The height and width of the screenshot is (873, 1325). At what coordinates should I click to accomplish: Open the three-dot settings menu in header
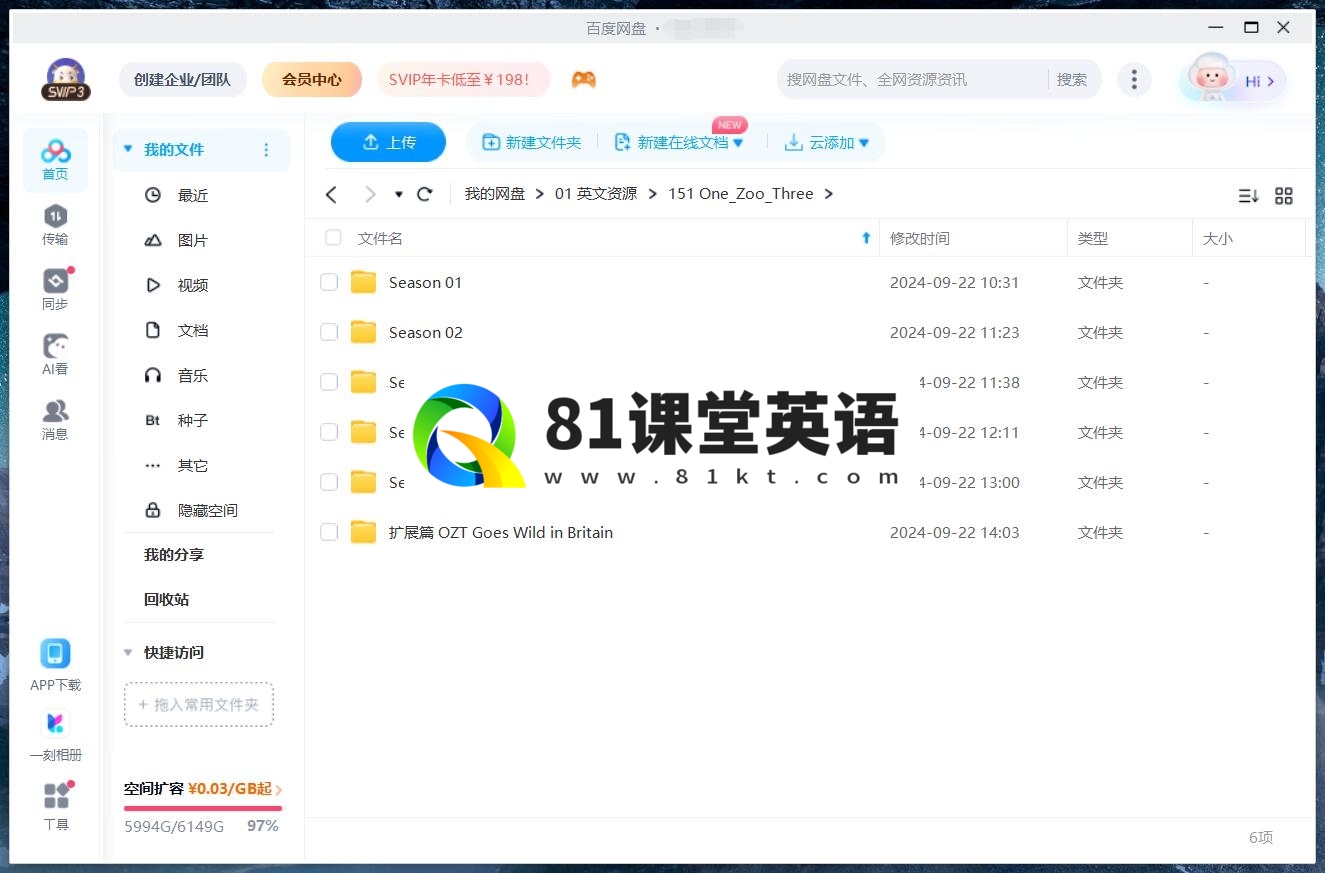click(1133, 80)
